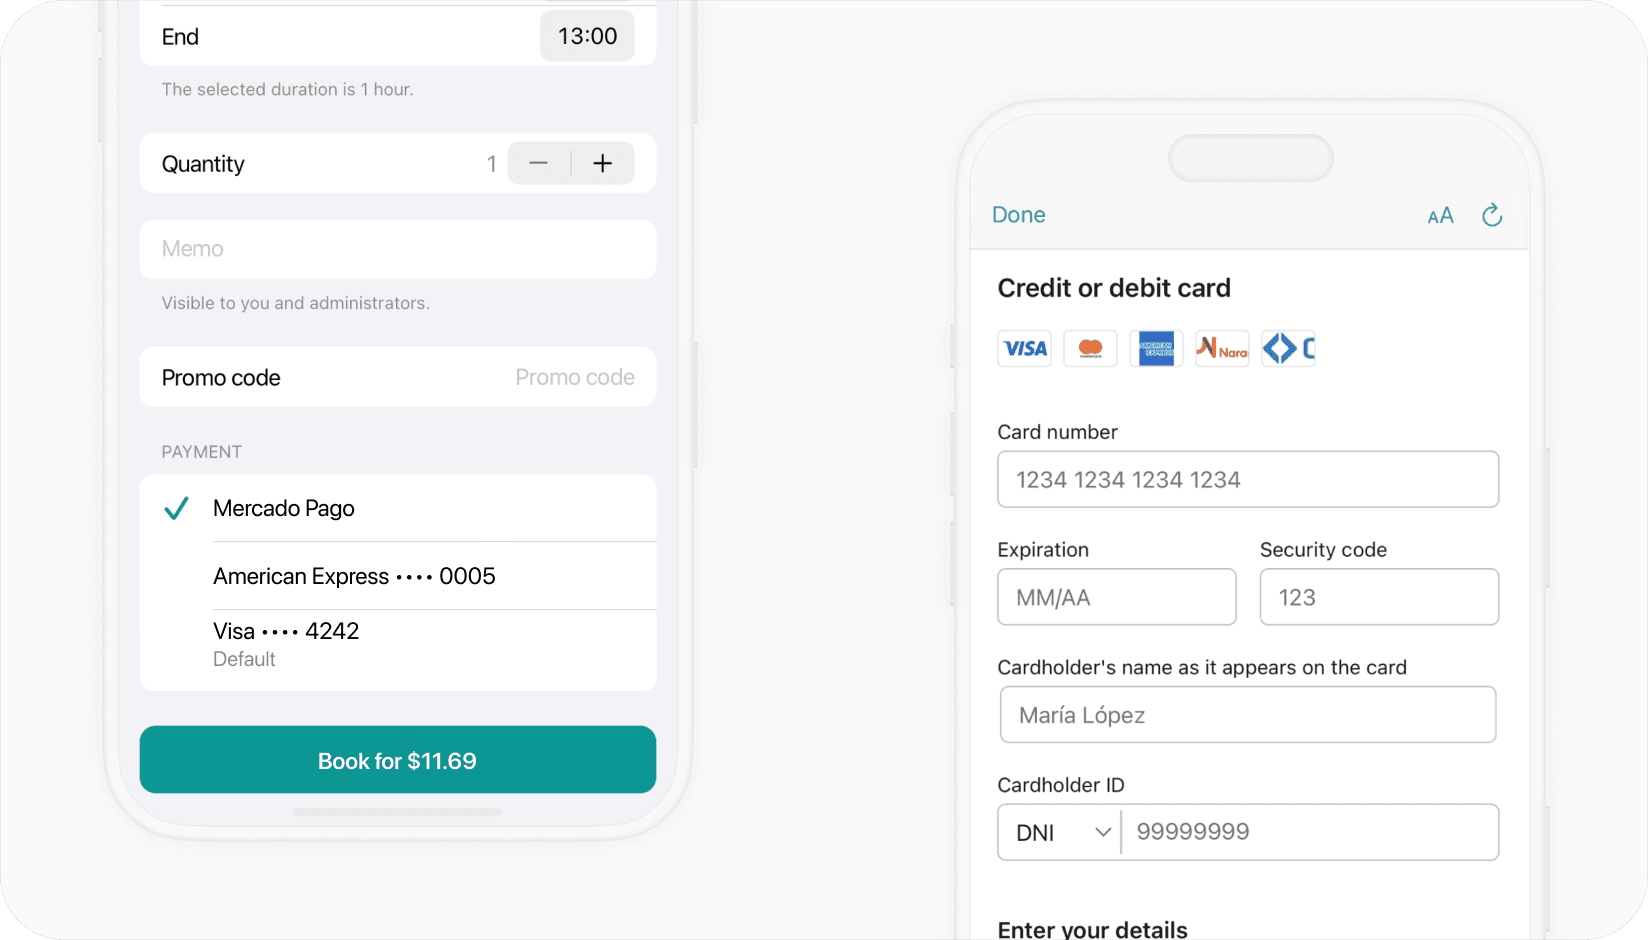Screen dimensions: 1648x940
Task: Open the text size (AA) settings
Action: [1440, 215]
